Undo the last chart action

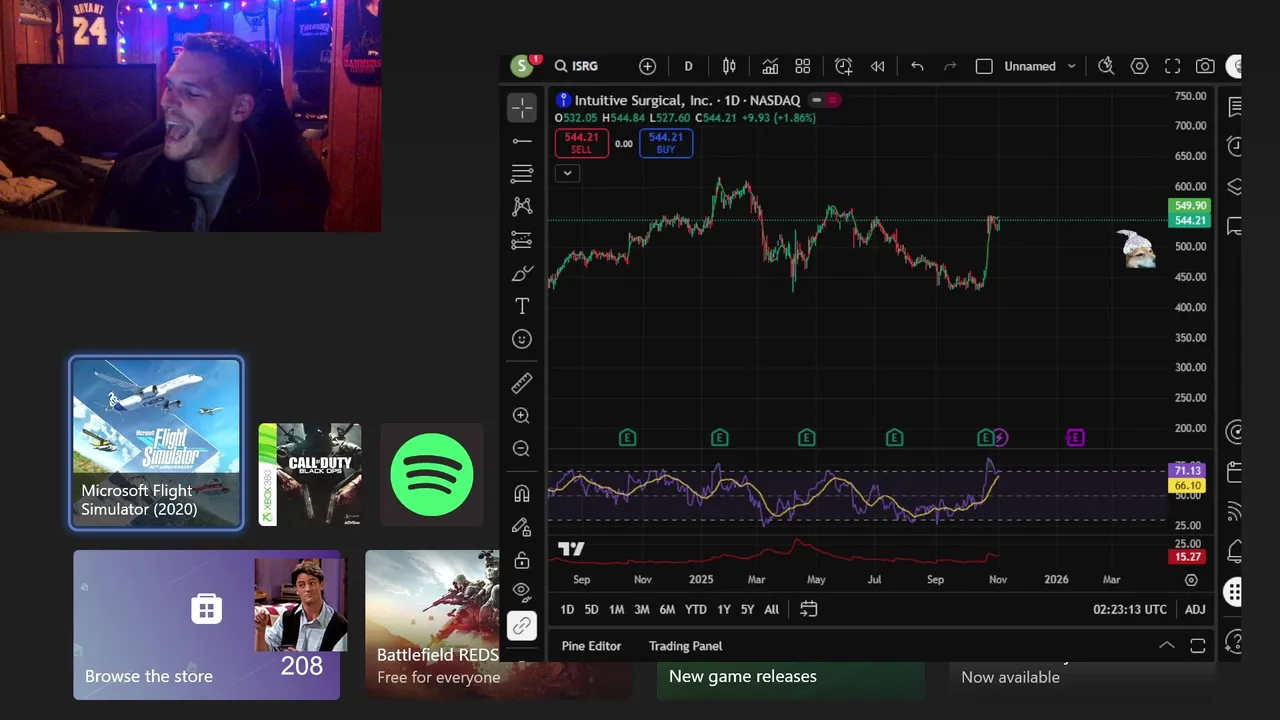(917, 66)
